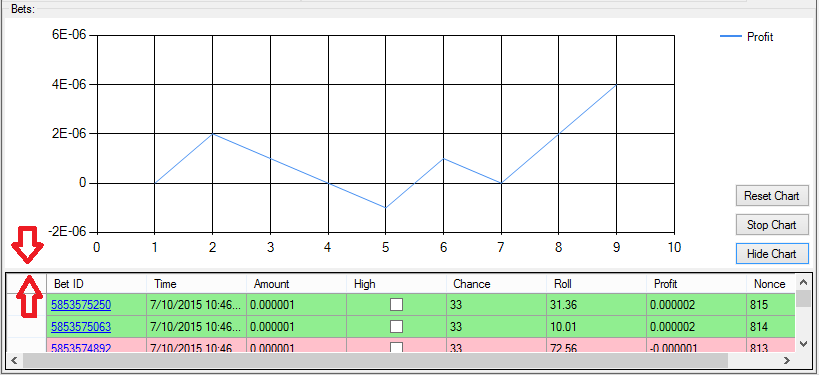Hide the chart with Hide Chart
This screenshot has height=375, width=819.
click(x=772, y=254)
